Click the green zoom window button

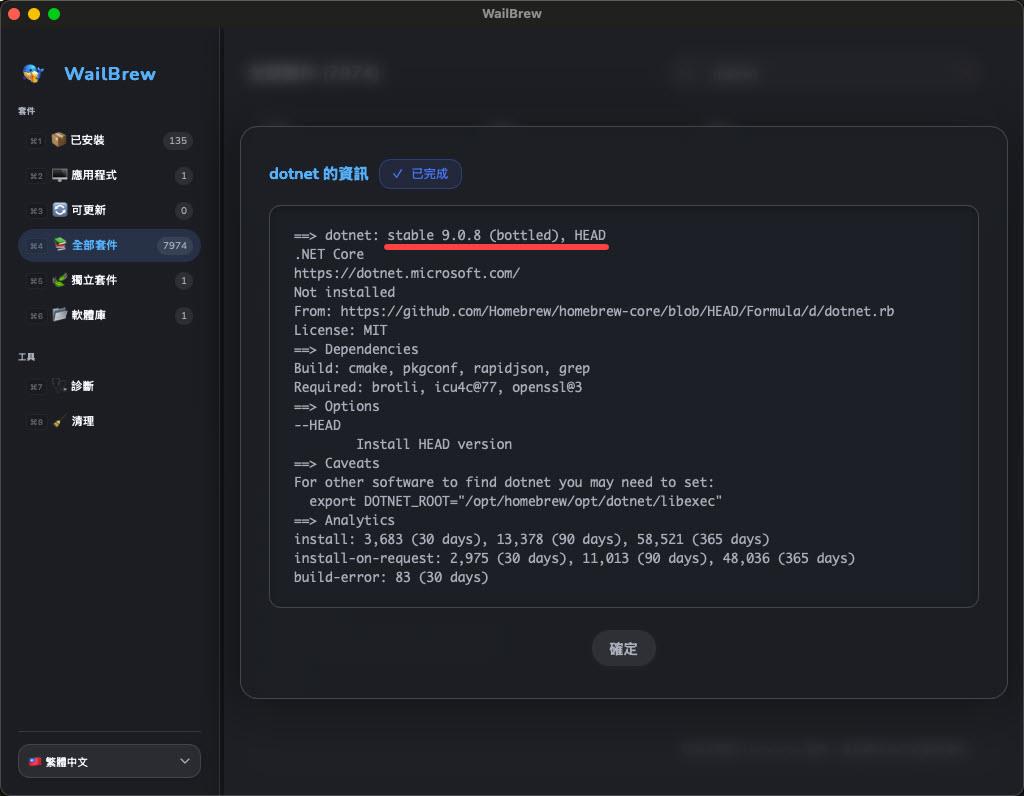[54, 14]
